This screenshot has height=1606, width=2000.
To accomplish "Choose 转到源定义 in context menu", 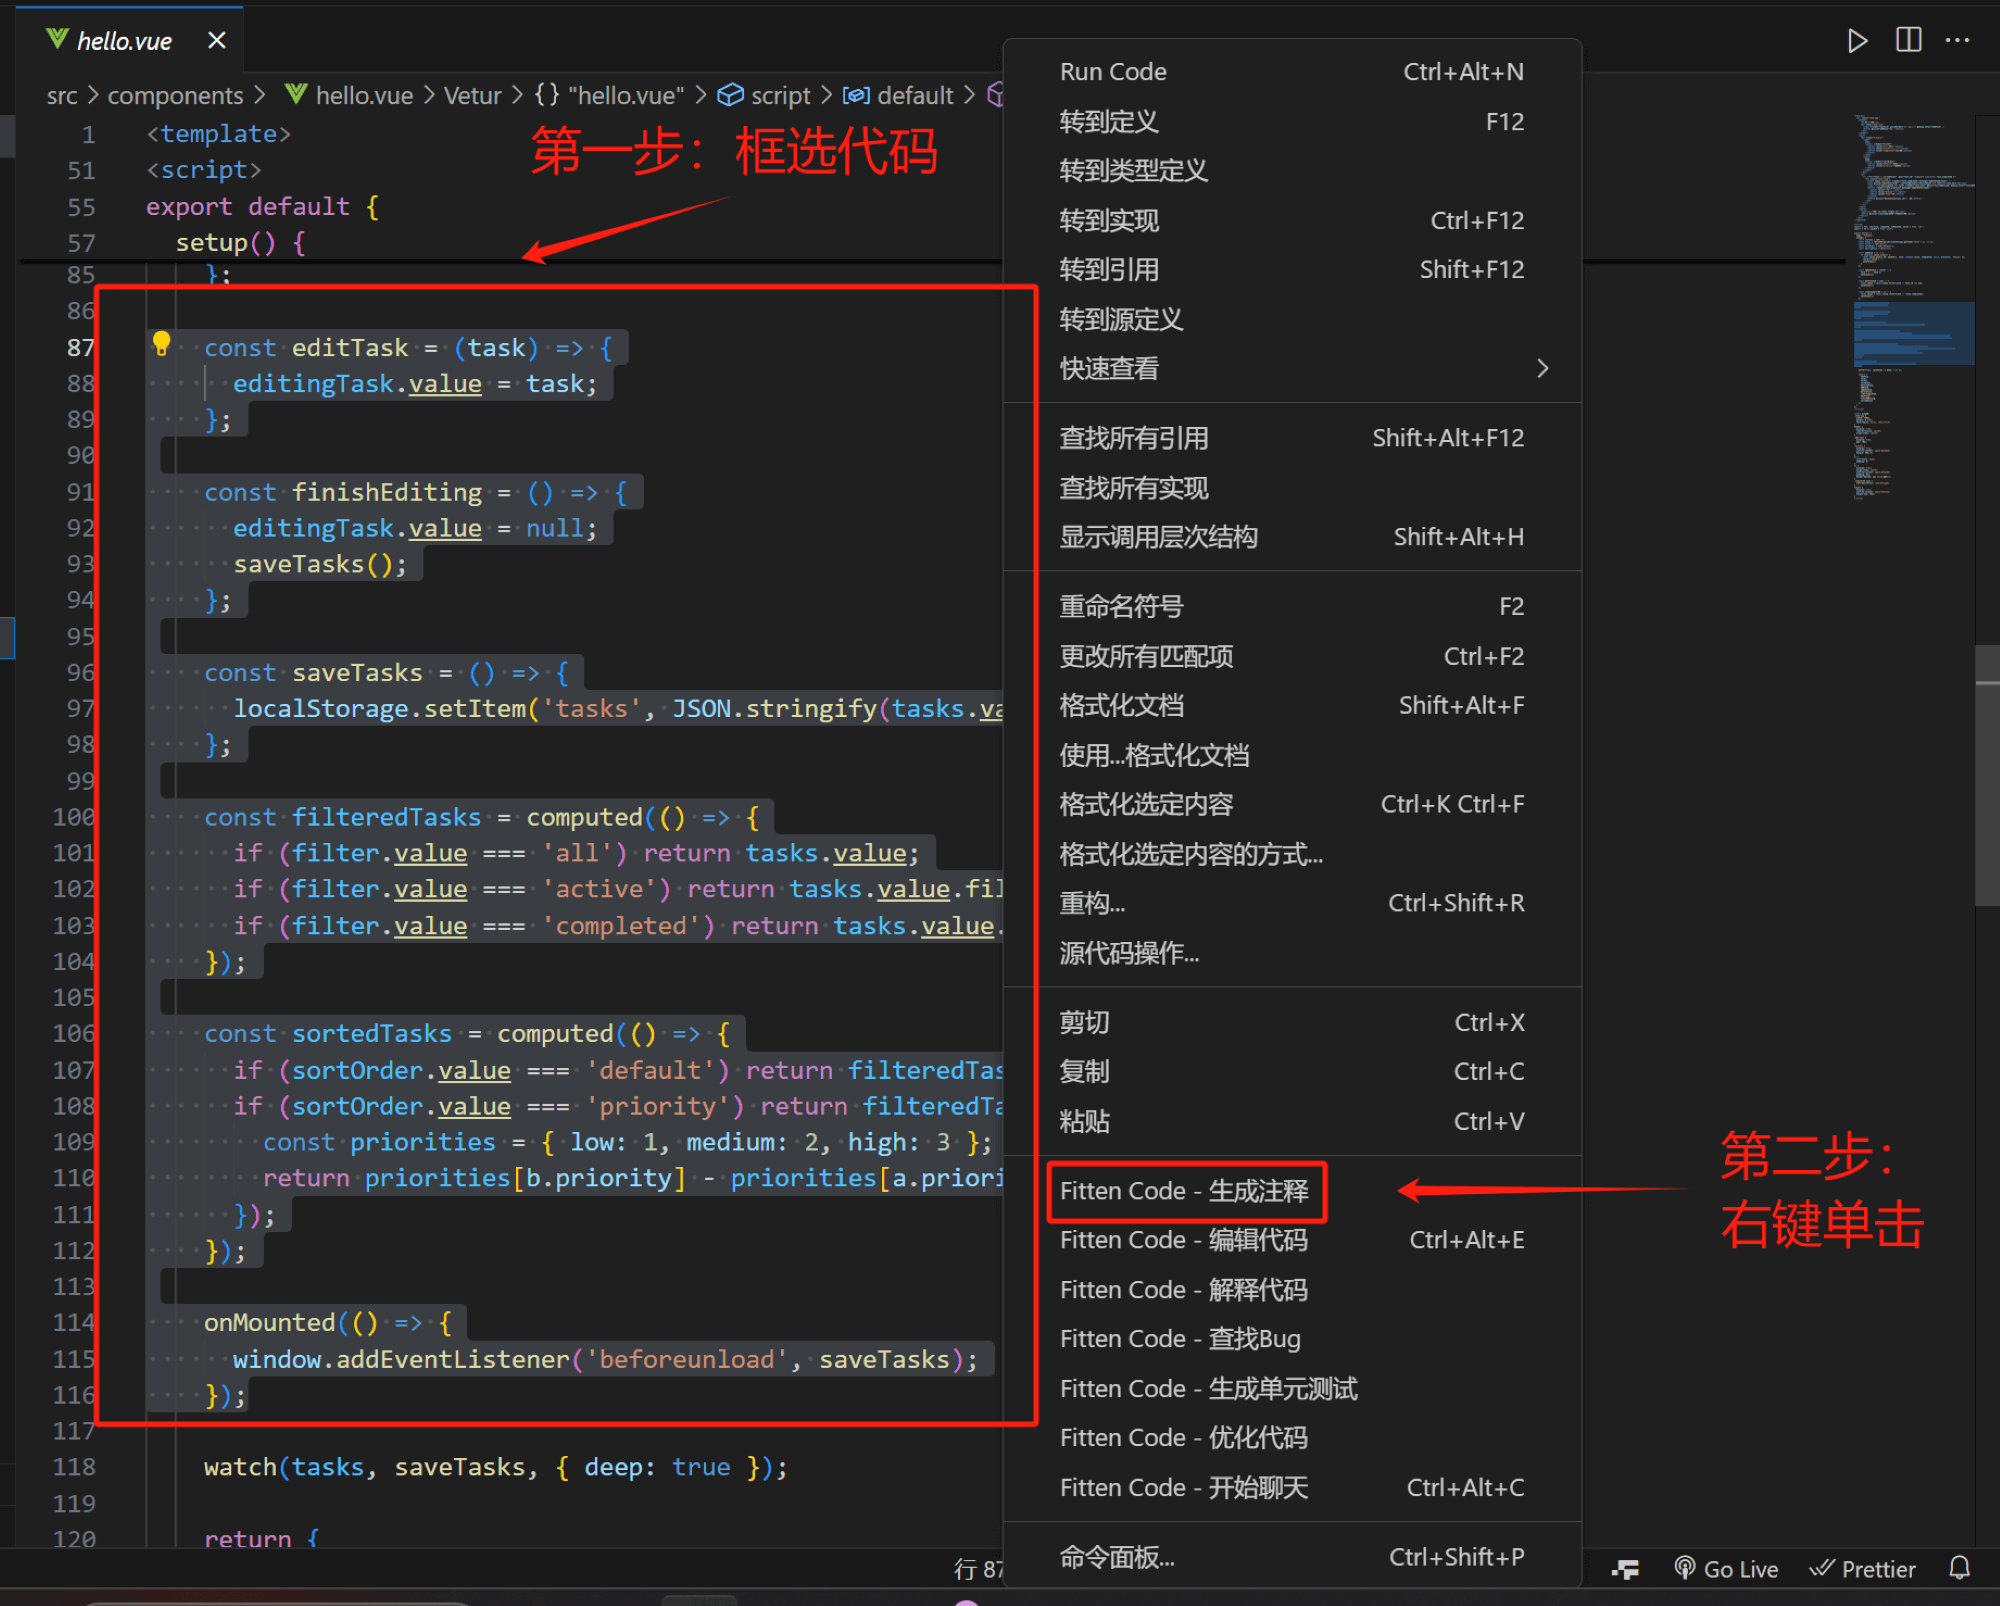I will pos(1292,320).
